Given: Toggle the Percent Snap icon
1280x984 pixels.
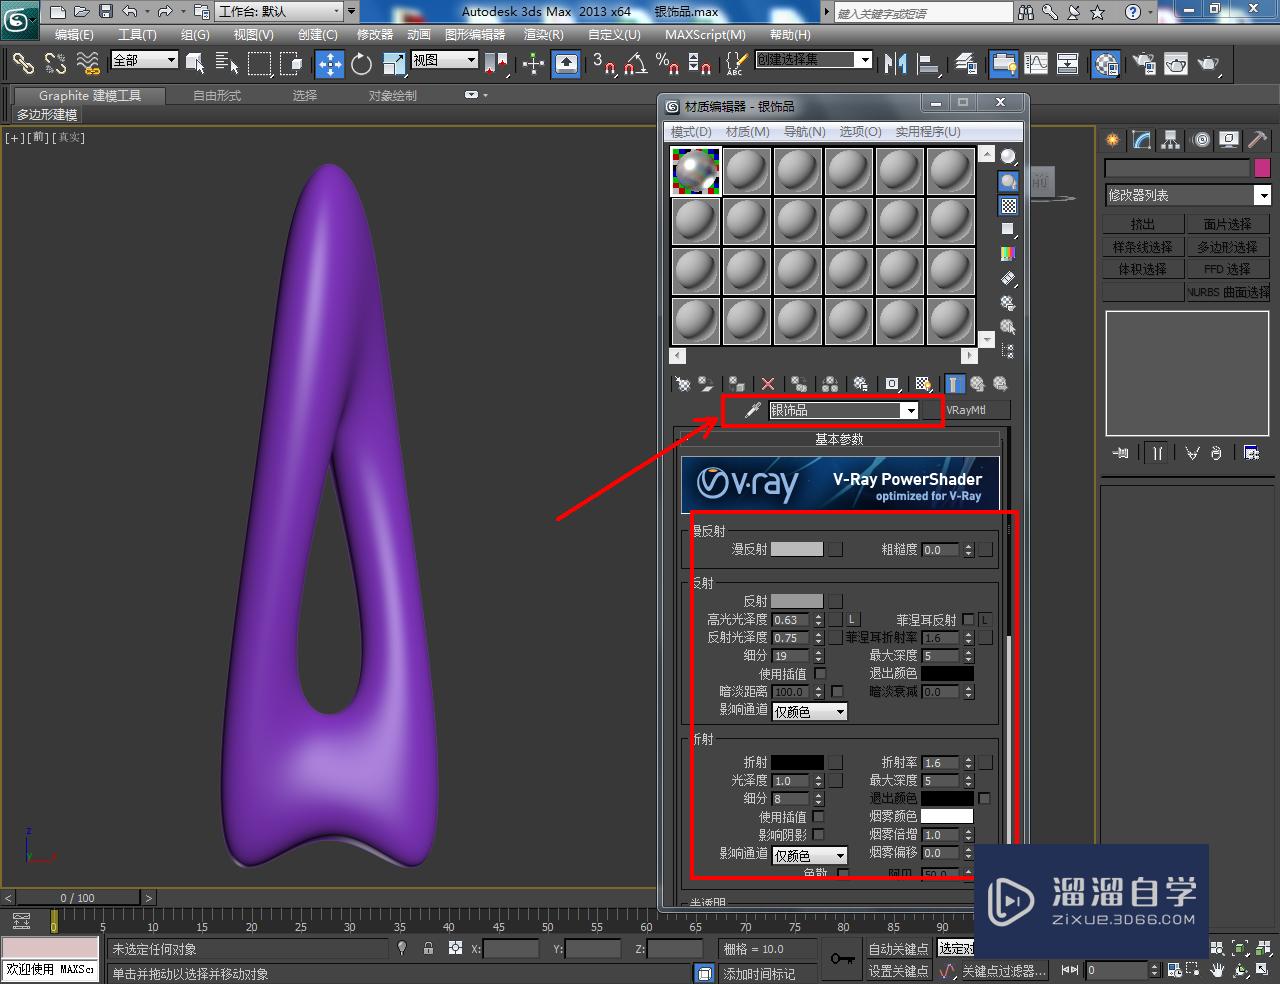Looking at the screenshot, I should 667,64.
